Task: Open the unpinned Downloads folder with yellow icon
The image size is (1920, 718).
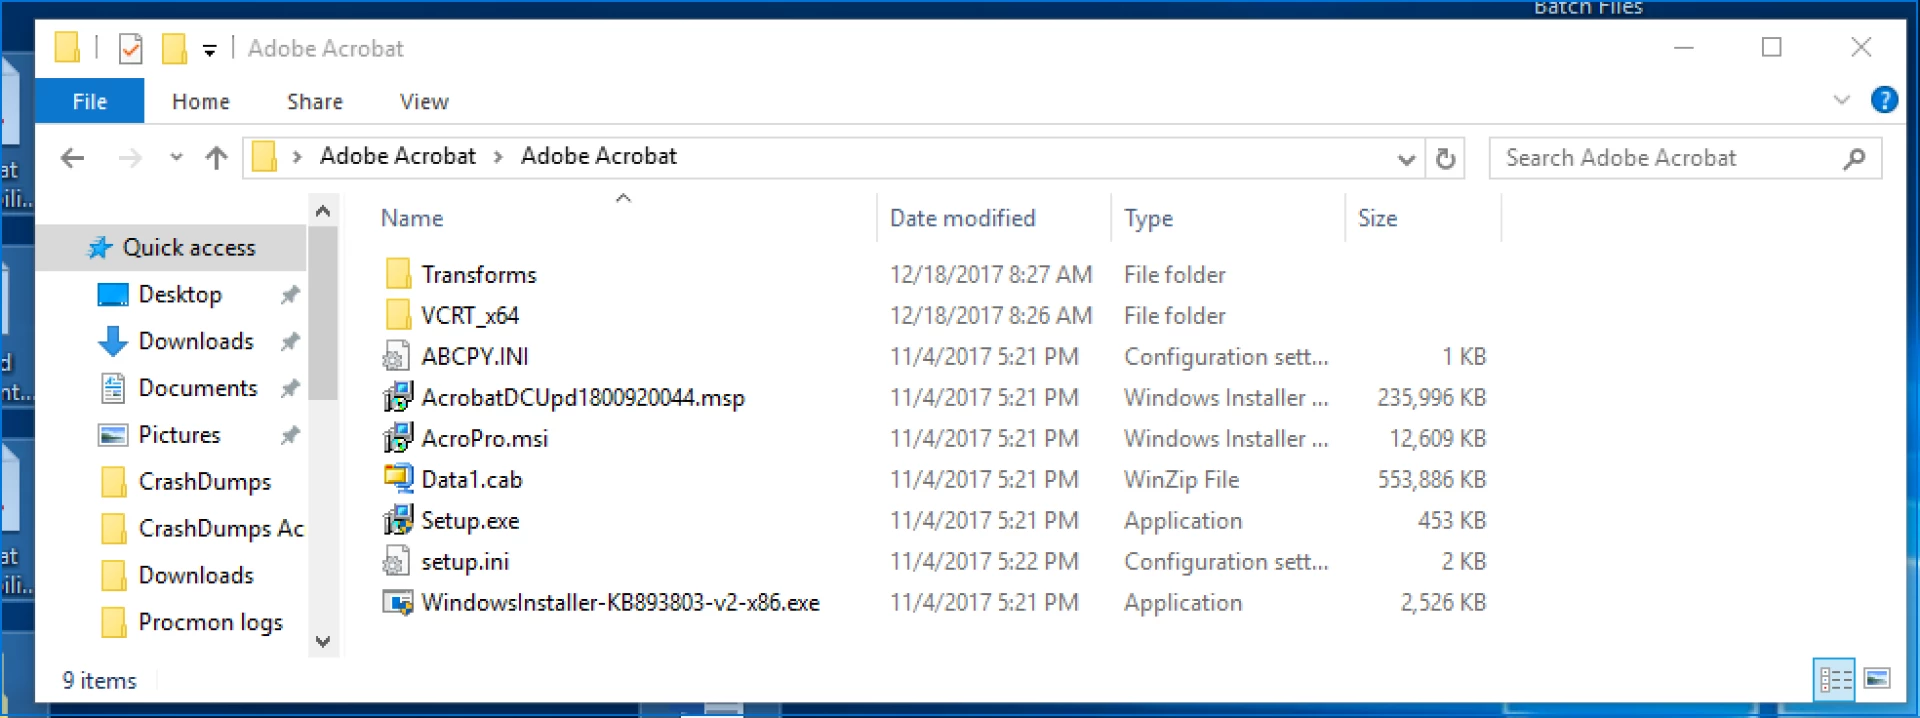Action: click(196, 575)
